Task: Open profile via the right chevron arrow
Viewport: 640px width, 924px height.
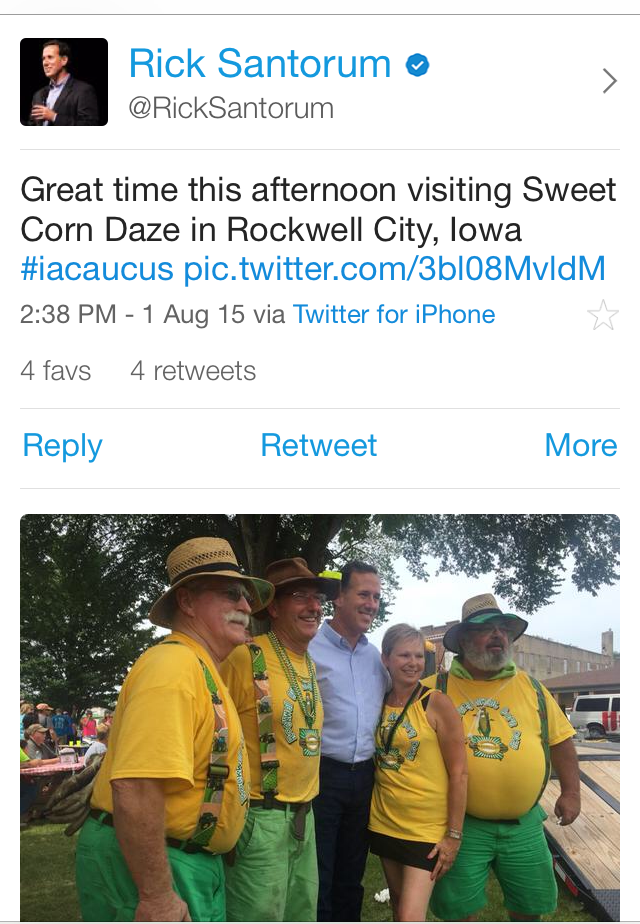Action: (609, 82)
